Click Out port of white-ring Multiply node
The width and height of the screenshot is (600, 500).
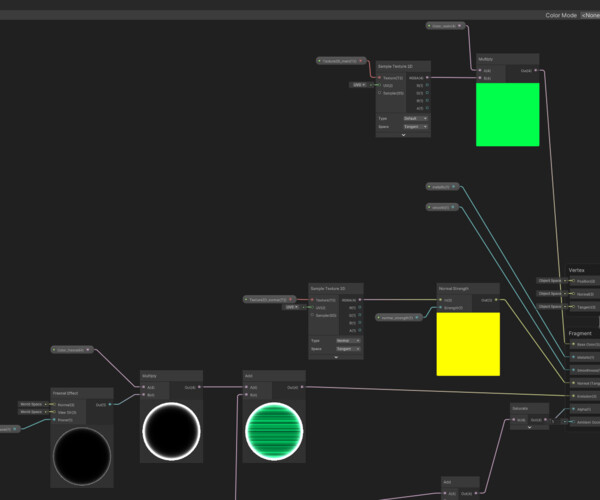coord(199,387)
